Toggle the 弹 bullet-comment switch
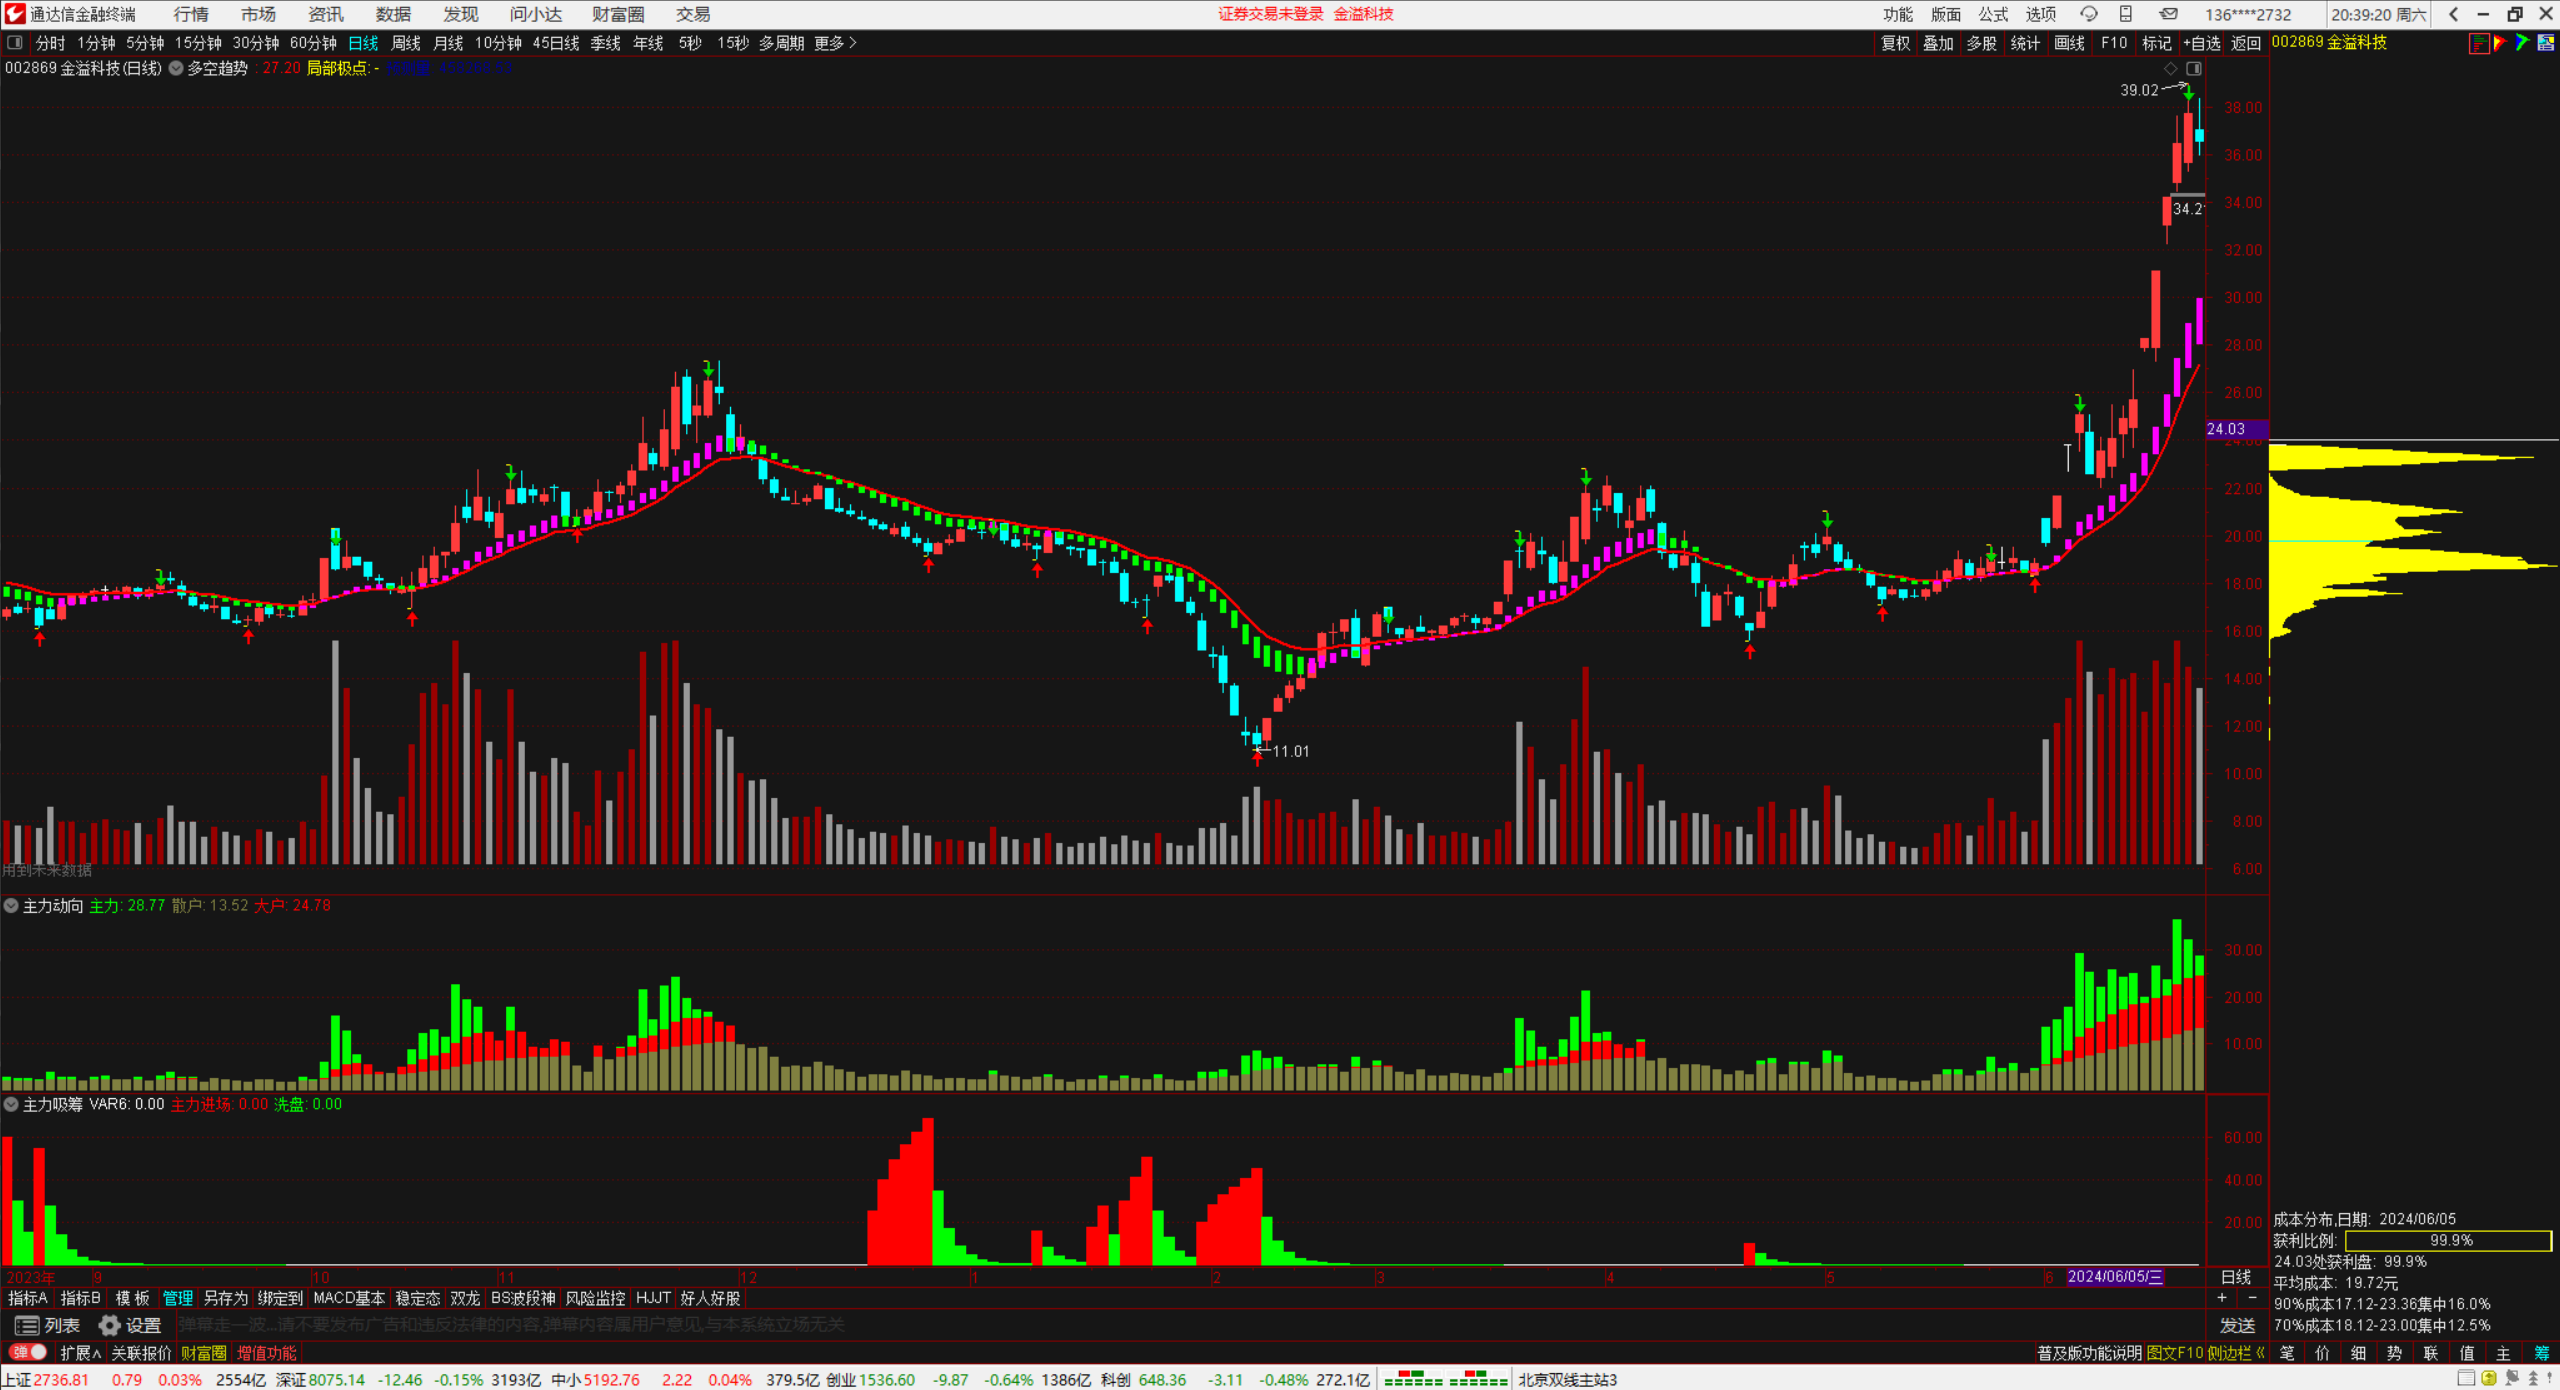This screenshot has width=2560, height=1390. click(28, 1353)
